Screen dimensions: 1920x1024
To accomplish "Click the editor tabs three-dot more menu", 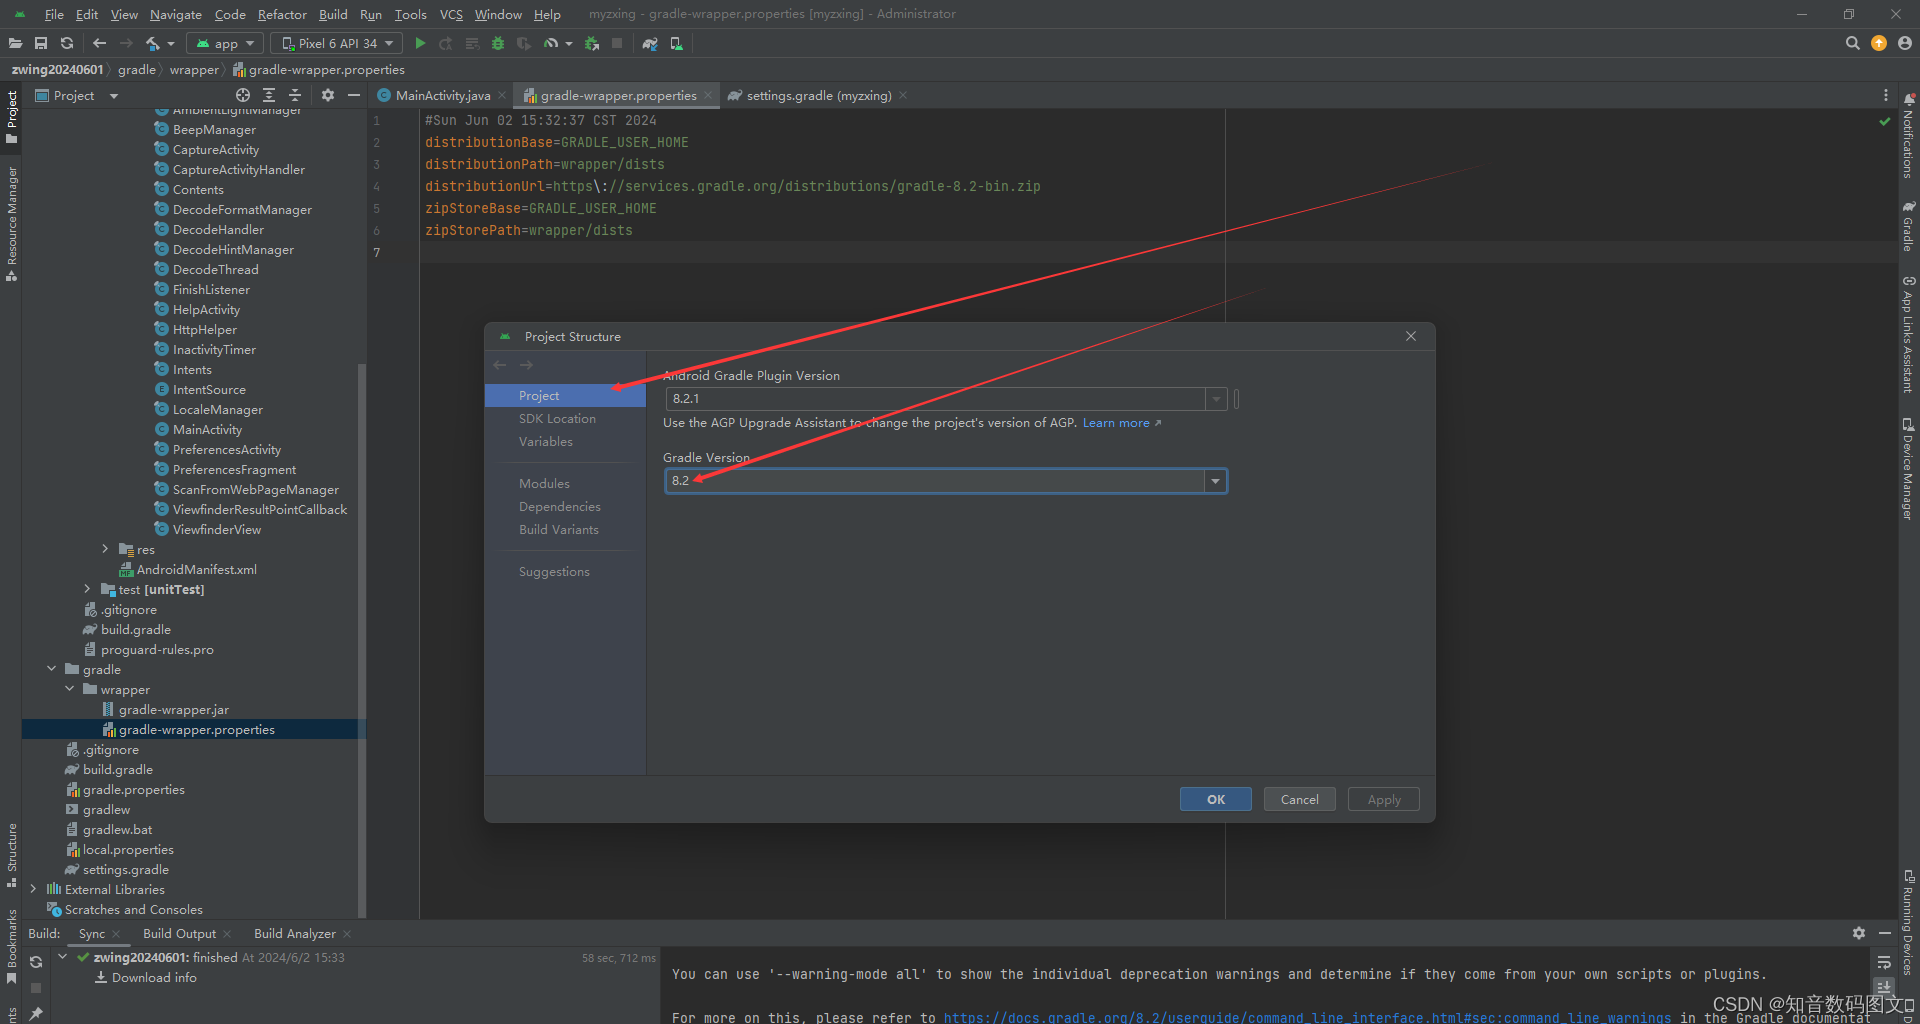I will click(1886, 95).
